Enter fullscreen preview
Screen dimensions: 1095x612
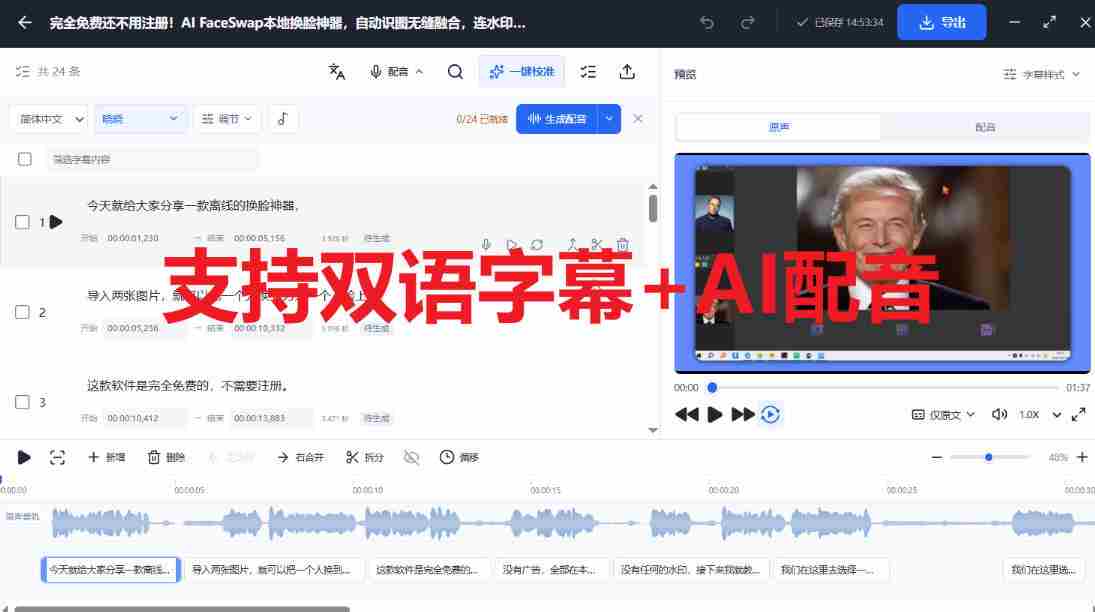tap(1078, 415)
